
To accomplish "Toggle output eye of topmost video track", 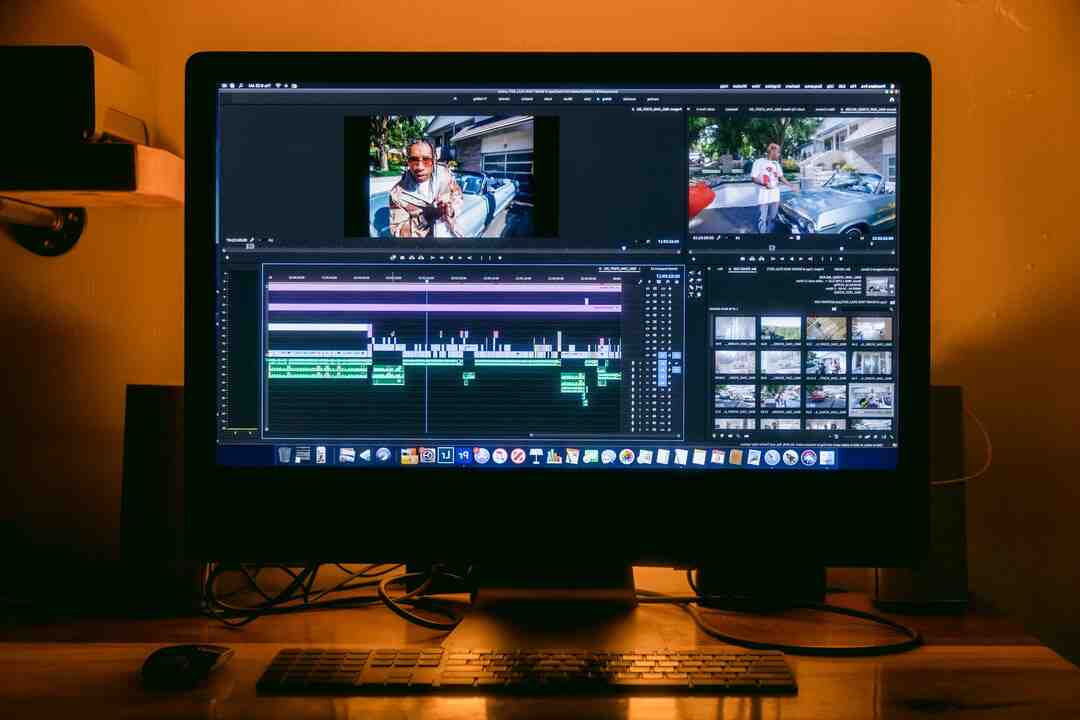I will click(647, 289).
